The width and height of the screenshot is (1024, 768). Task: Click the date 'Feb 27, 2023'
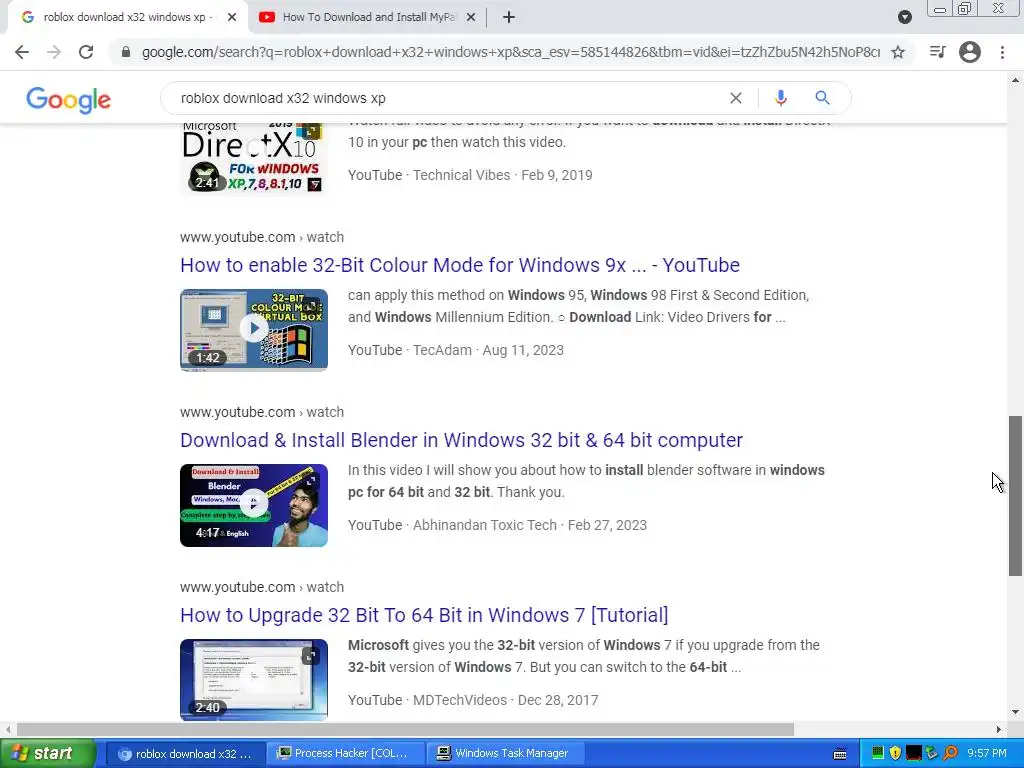pyautogui.click(x=607, y=525)
